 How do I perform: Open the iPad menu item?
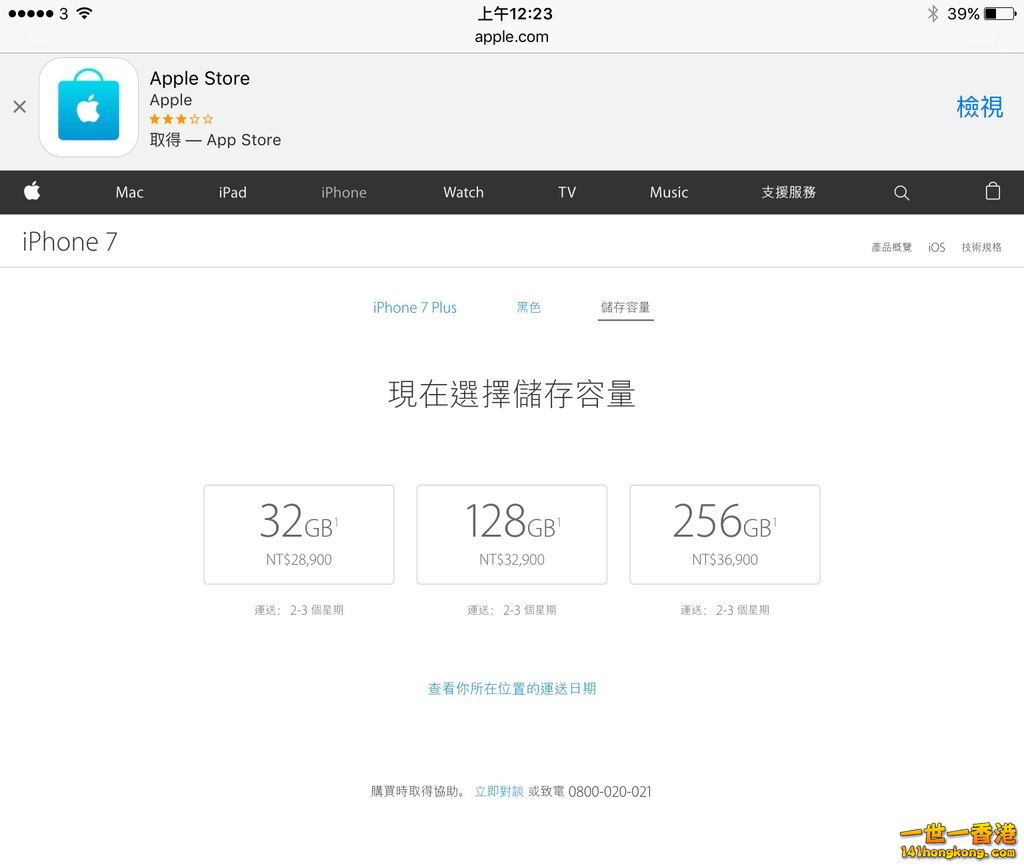pos(232,193)
